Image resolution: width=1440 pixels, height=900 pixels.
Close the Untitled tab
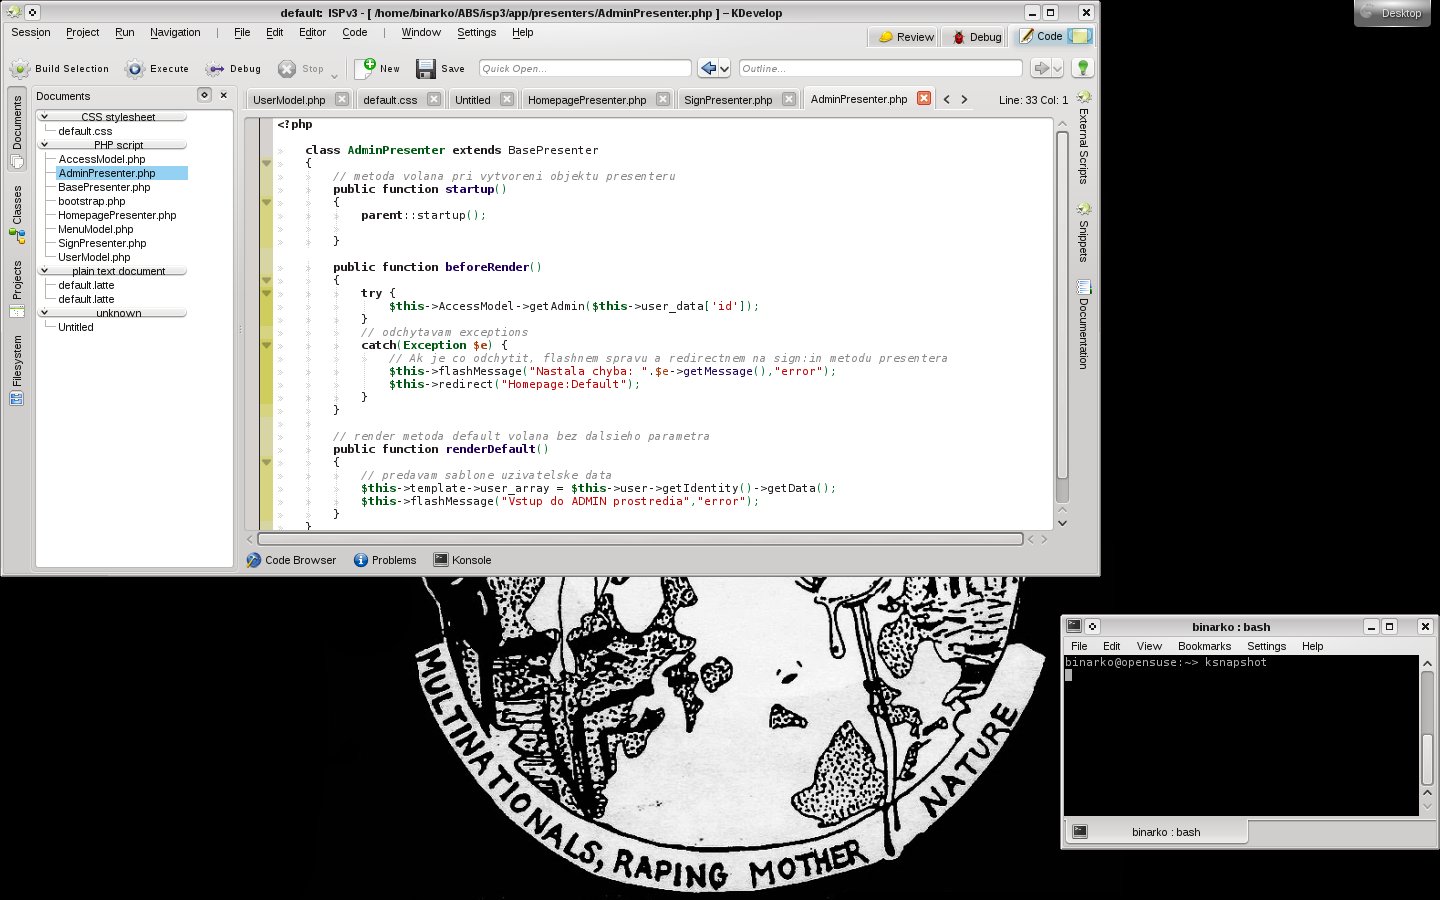coord(507,99)
